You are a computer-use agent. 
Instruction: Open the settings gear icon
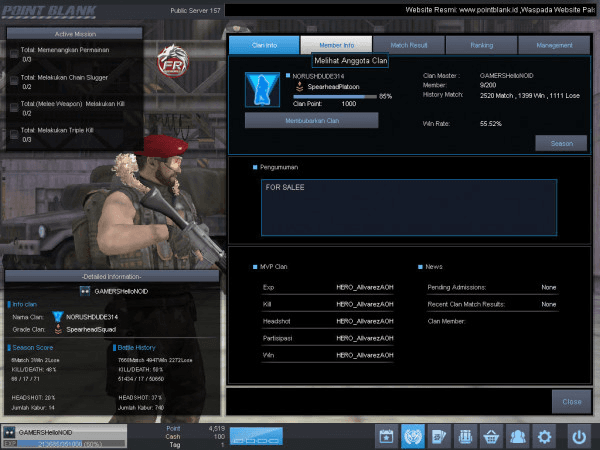click(x=544, y=437)
